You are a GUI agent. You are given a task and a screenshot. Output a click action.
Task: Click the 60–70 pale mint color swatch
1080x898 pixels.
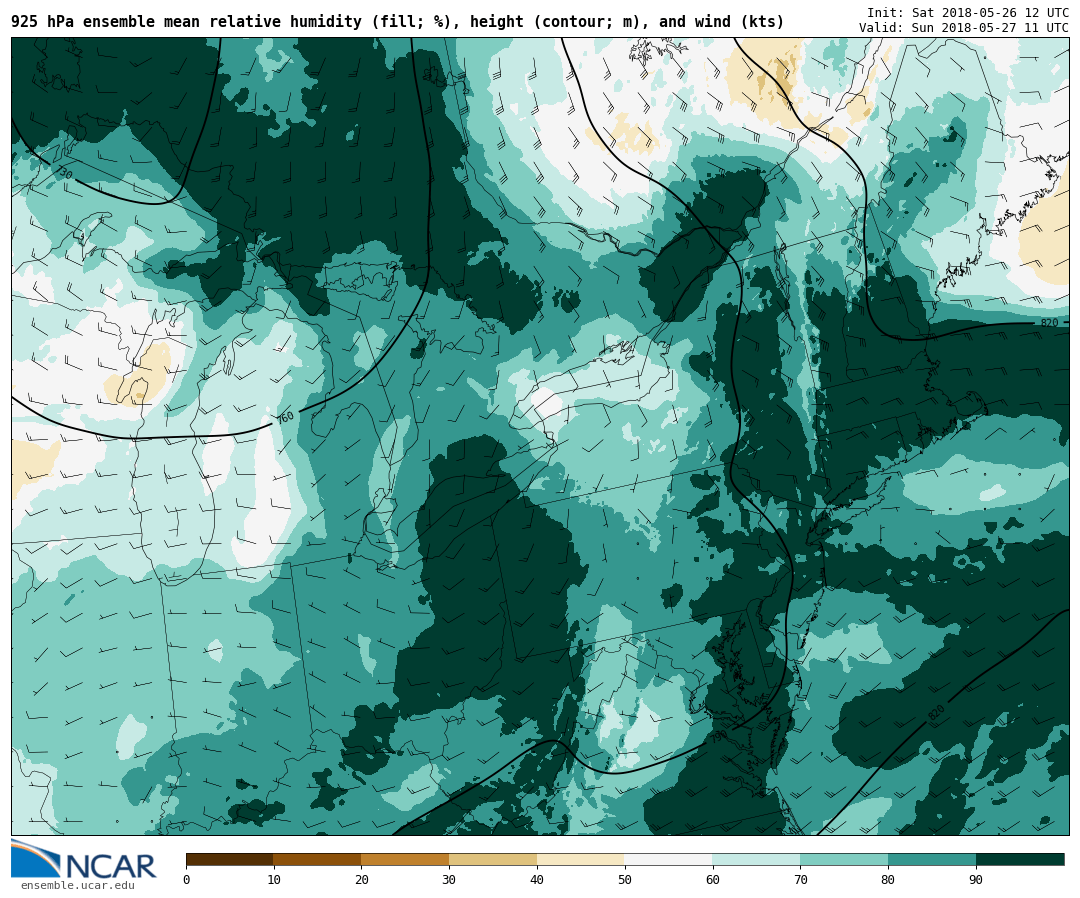click(x=756, y=859)
